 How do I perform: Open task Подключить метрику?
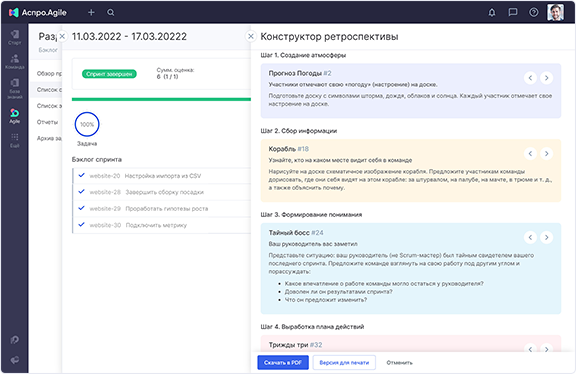point(156,225)
